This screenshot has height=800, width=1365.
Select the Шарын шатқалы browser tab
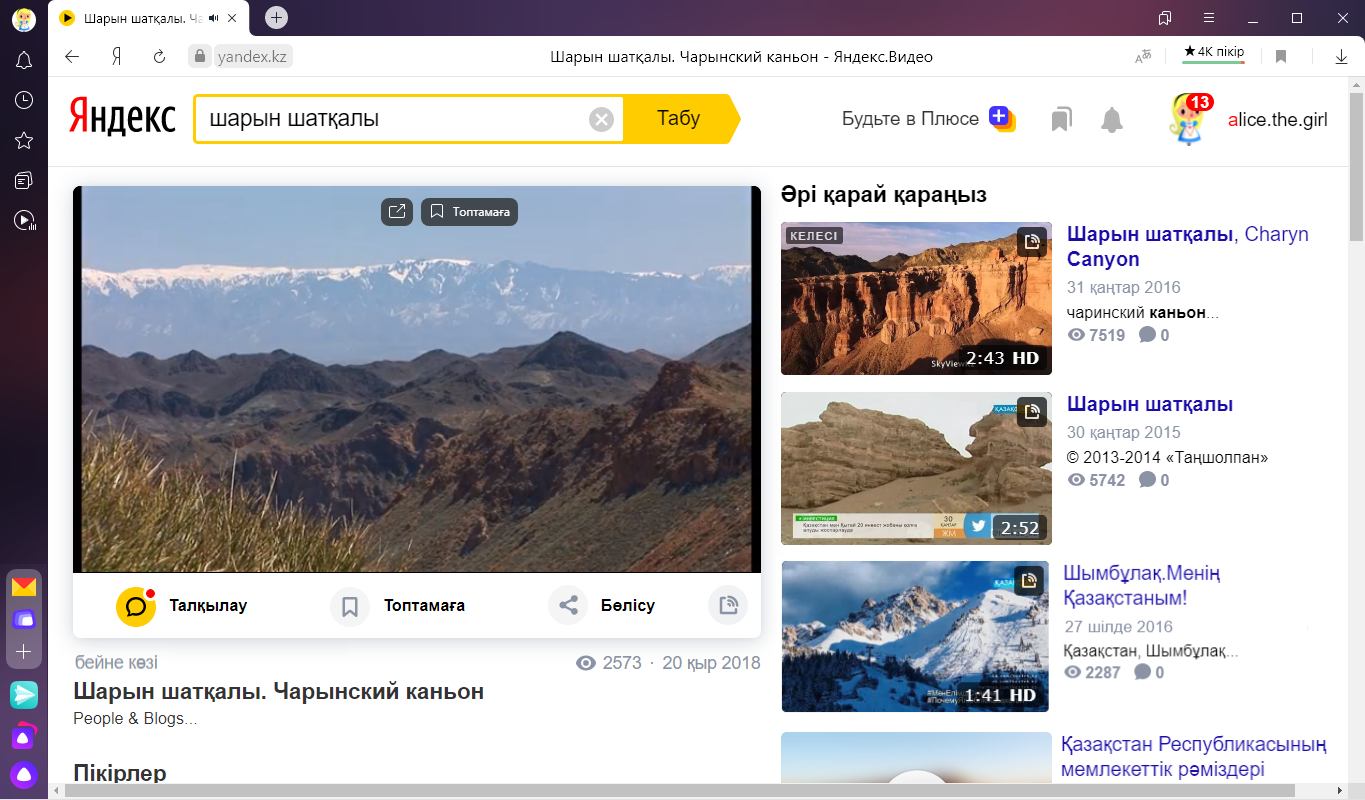[150, 18]
